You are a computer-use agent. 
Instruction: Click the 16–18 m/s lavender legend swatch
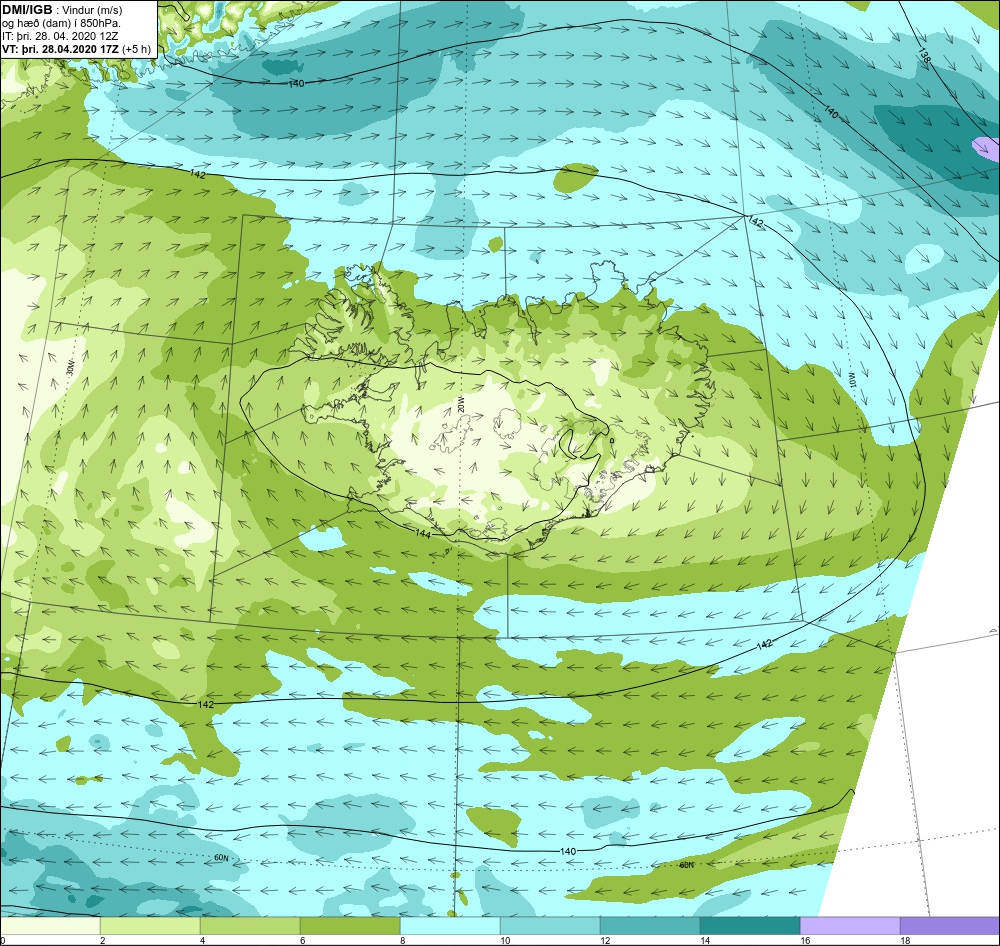pyautogui.click(x=850, y=926)
